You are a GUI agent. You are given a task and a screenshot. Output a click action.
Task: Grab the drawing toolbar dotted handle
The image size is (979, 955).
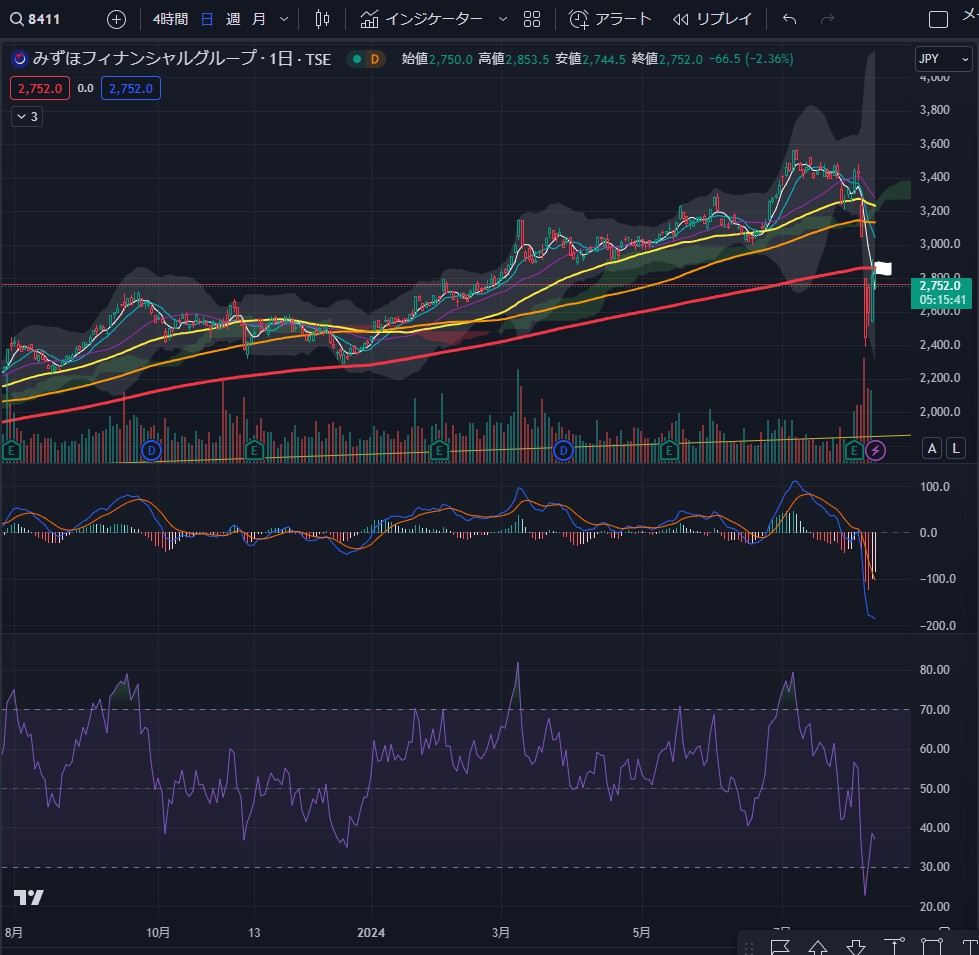click(749, 947)
